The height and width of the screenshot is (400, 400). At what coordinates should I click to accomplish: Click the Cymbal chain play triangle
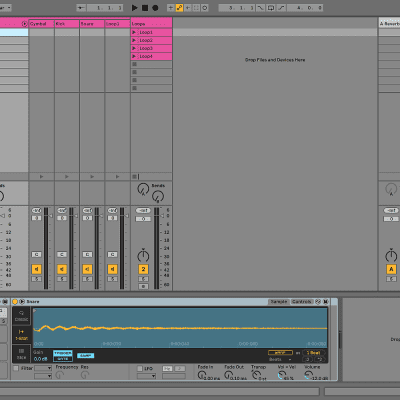pos(41,177)
